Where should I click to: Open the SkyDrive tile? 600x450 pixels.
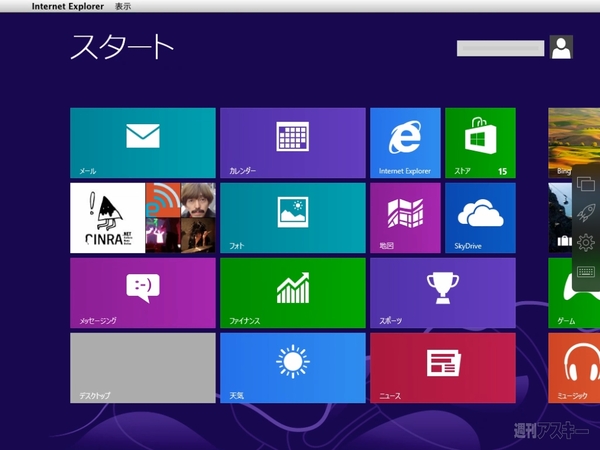pyautogui.click(x=480, y=218)
